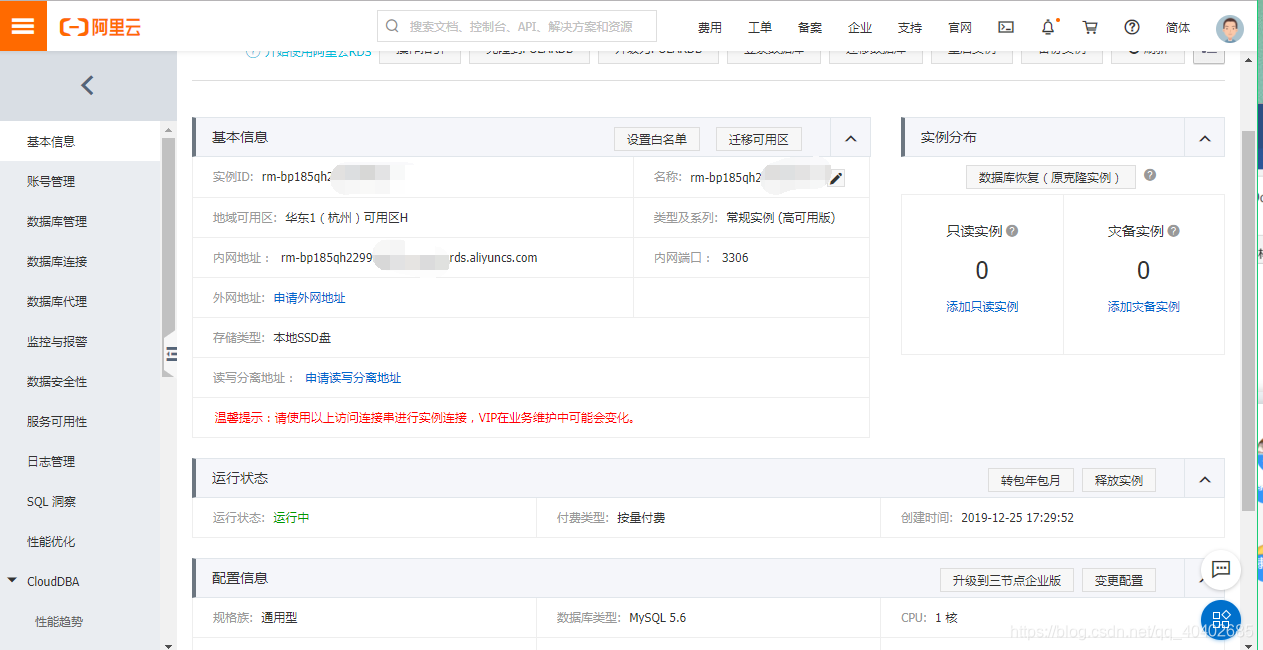This screenshot has width=1263, height=650.
Task: Open the orange hamburger menu
Action: (x=24, y=24)
